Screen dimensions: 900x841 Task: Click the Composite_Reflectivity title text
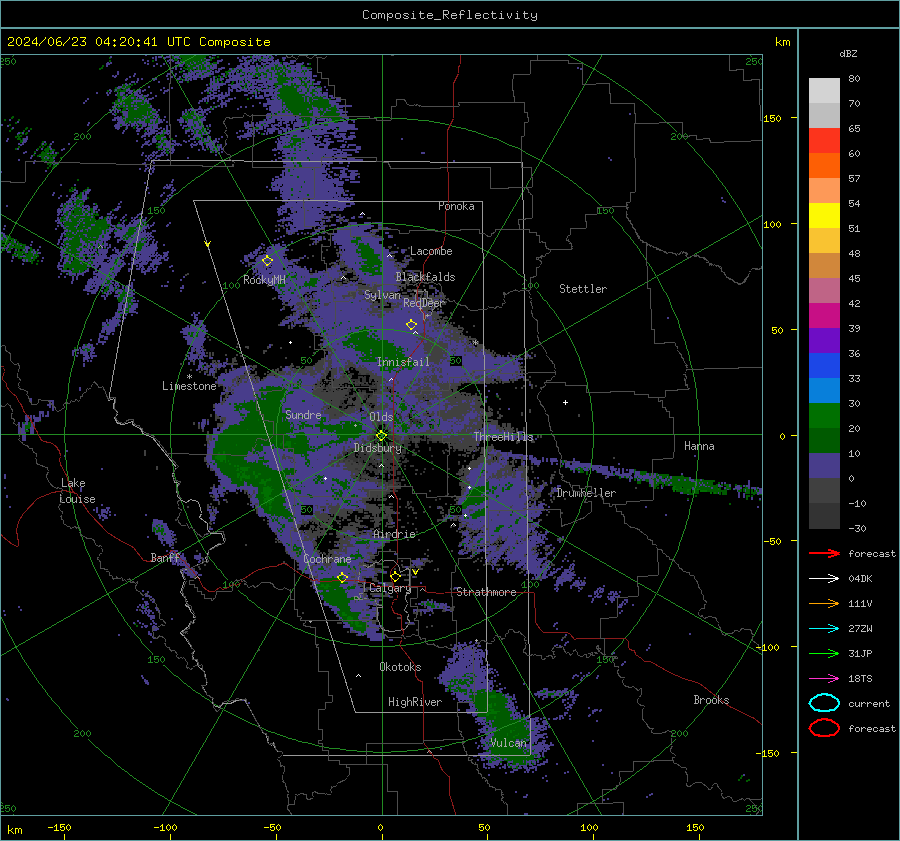pyautogui.click(x=450, y=15)
